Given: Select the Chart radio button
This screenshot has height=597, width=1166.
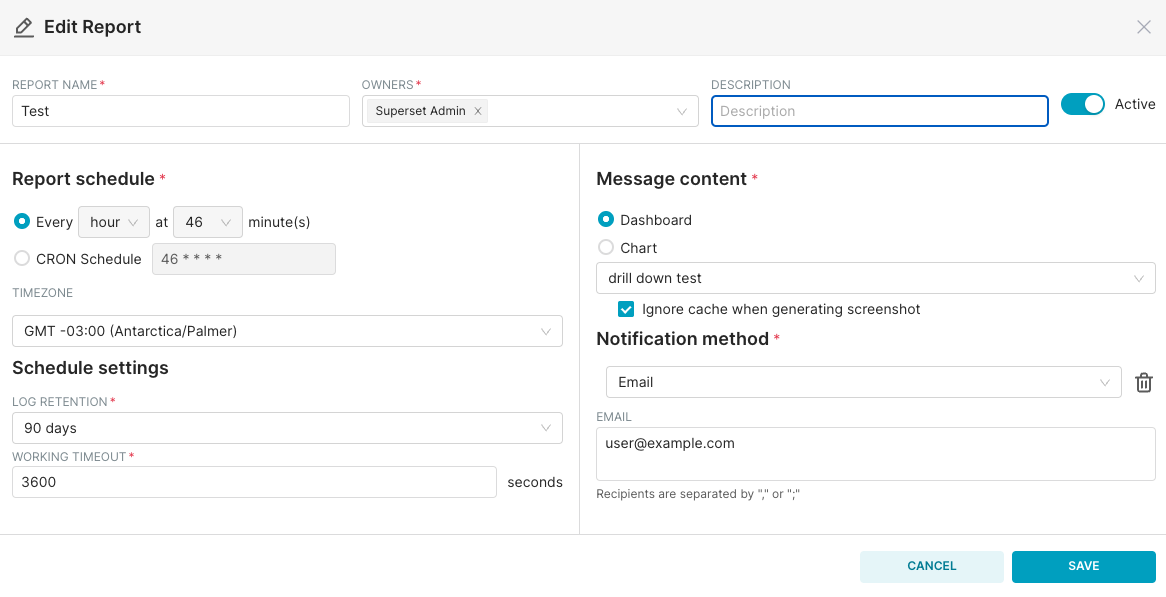Looking at the screenshot, I should 606,247.
